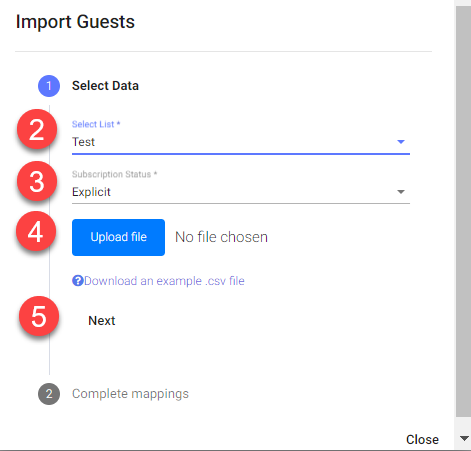This screenshot has width=471, height=451.
Task: Click the Subscription Status dropdown arrow
Action: 401,192
